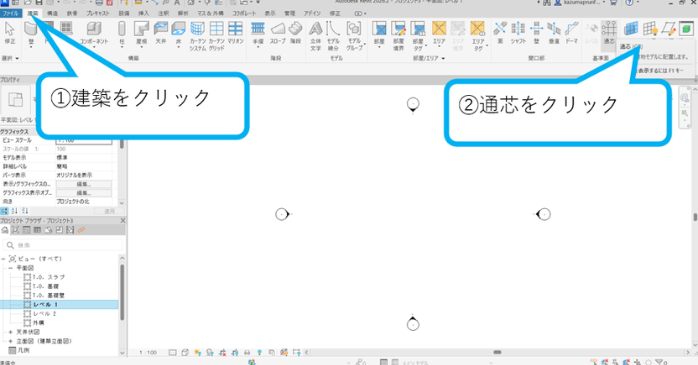
Task: Open the レベル 2 floor plan view
Action: [45, 314]
